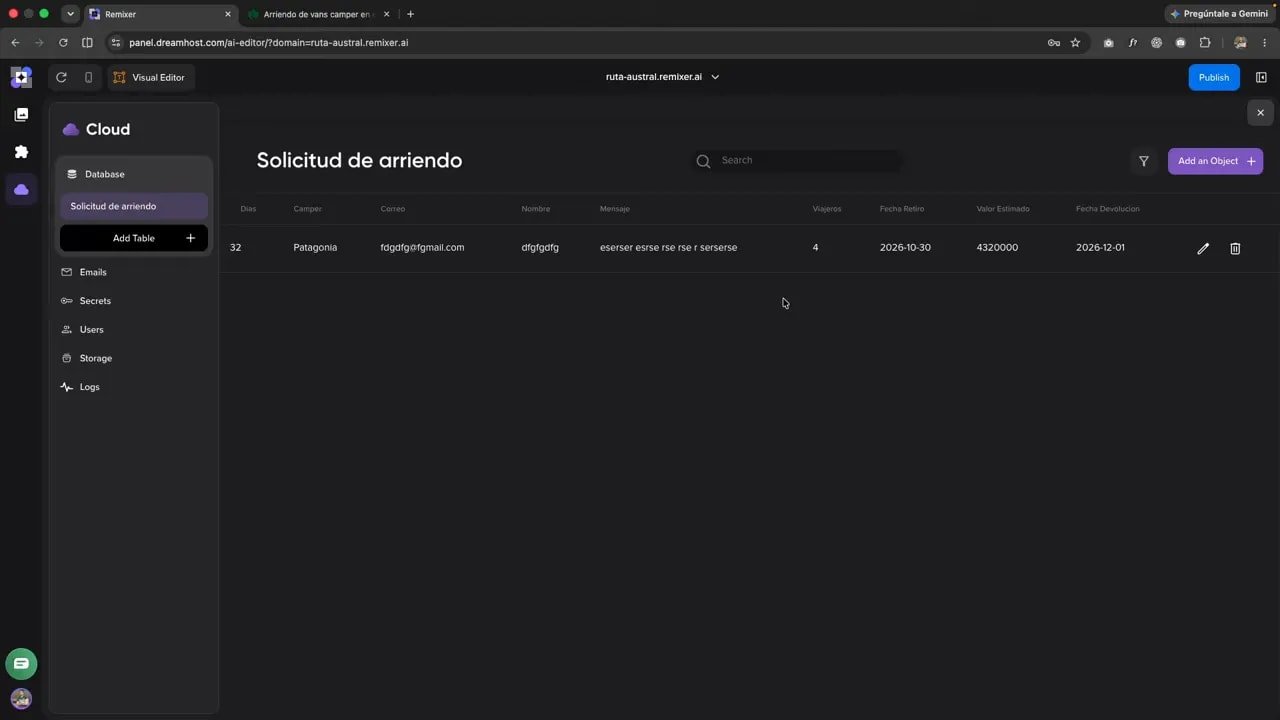Click the Add an Object button
The image size is (1280, 720).
(1215, 161)
